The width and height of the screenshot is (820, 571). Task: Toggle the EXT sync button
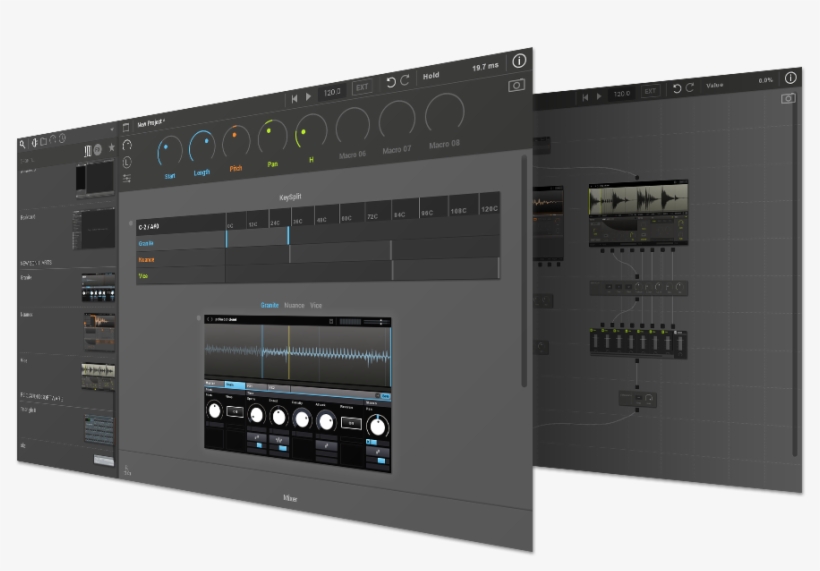362,87
